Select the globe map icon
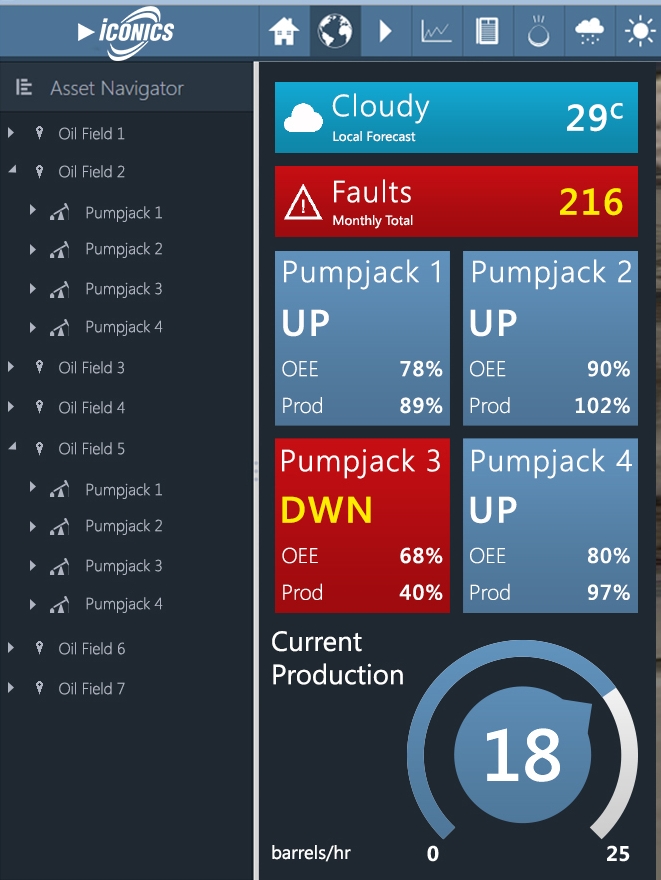Image resolution: width=661 pixels, height=880 pixels. pos(335,31)
